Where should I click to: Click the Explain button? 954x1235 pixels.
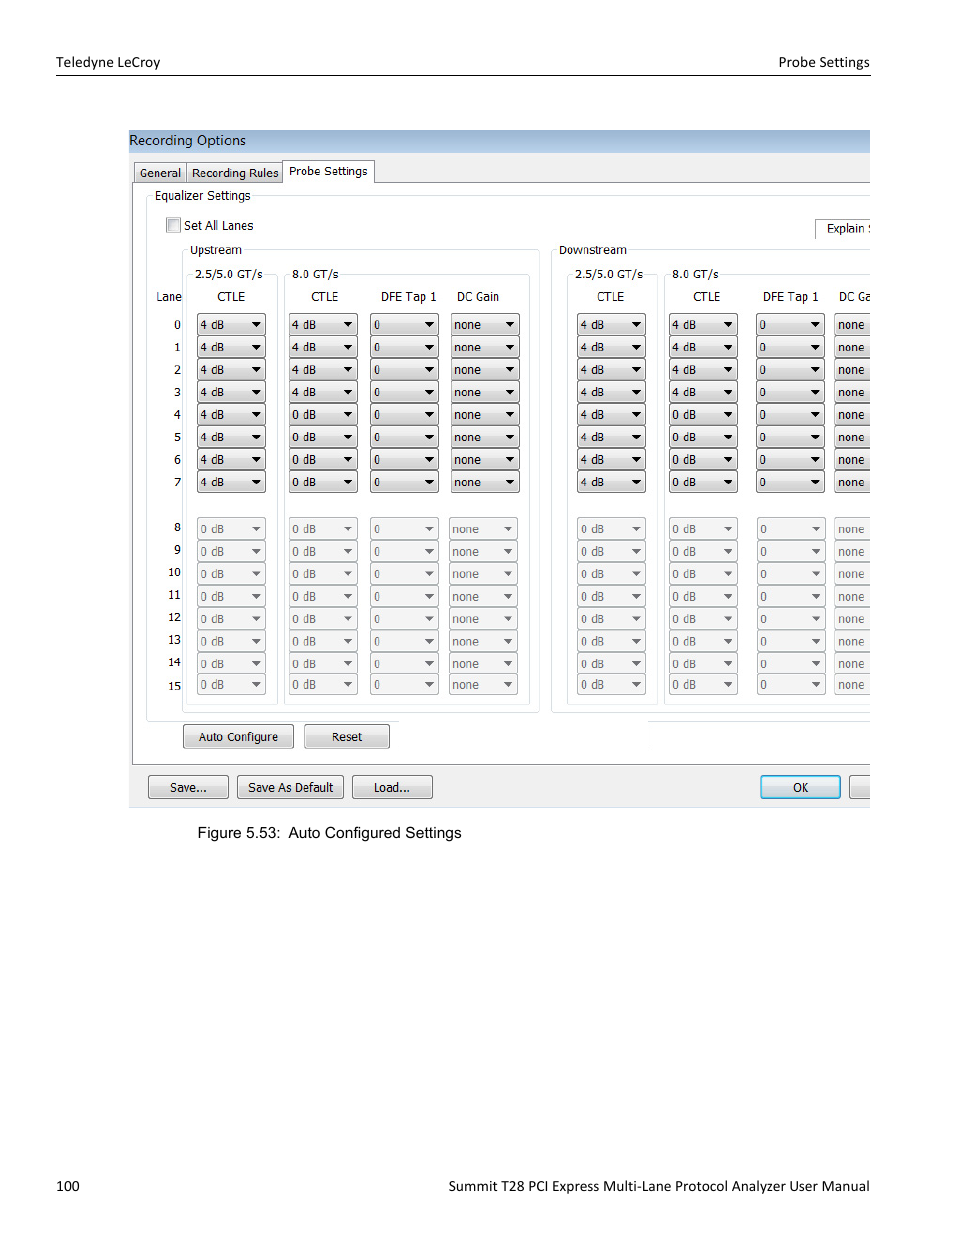point(843,229)
